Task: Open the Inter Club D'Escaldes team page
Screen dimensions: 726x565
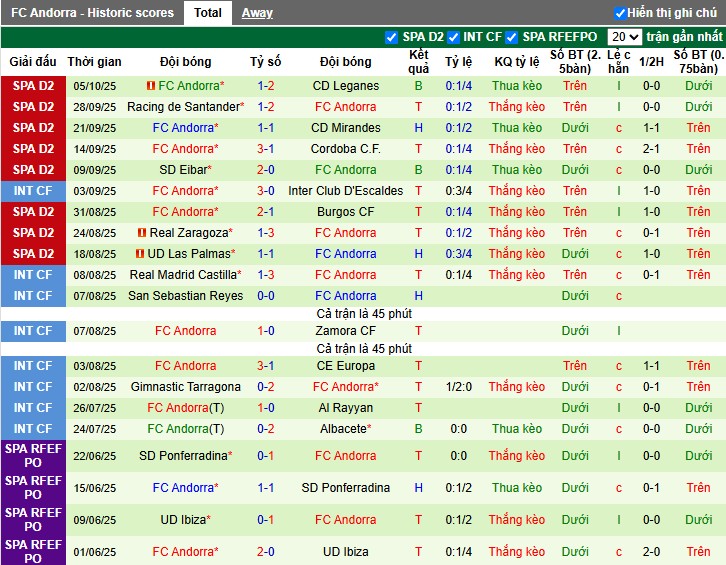Action: point(345,191)
